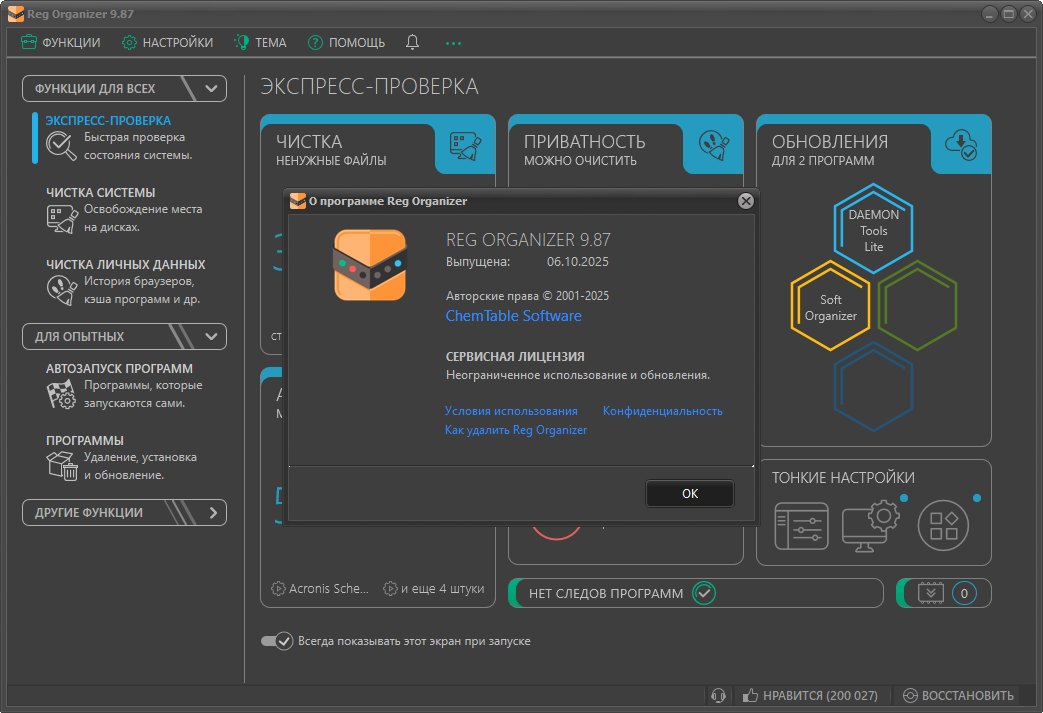Click the Privacy broom cleaning icon
This screenshot has height=713, width=1043.
click(713, 145)
